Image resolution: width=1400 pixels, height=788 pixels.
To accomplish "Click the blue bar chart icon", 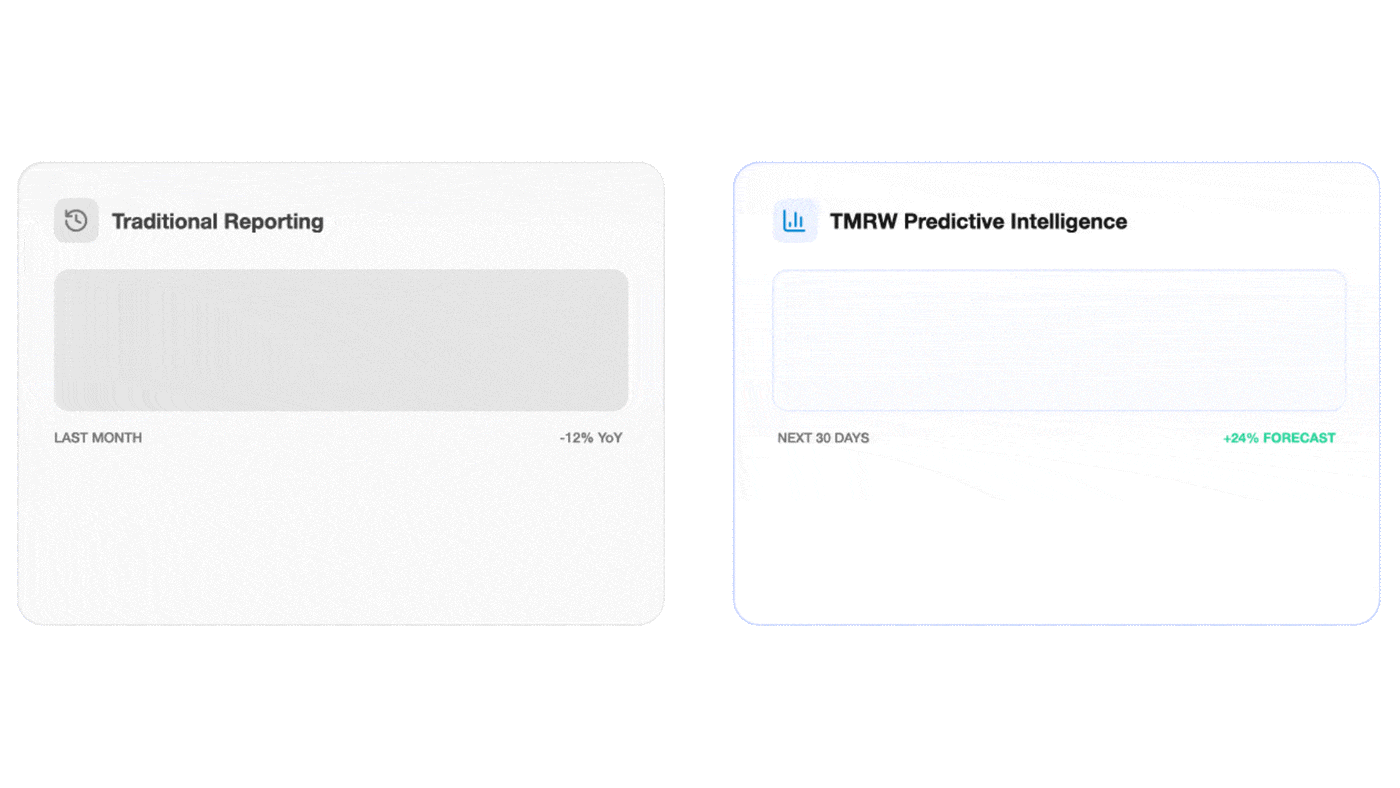I will (x=795, y=221).
